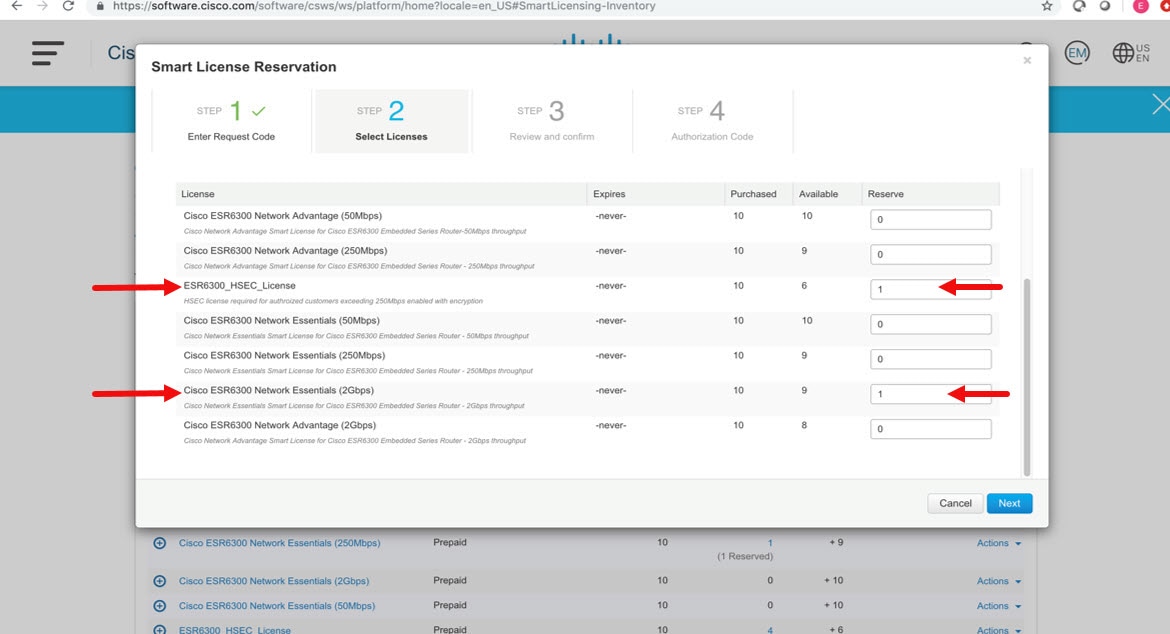Switch to Step 3 Review and confirm

[x=552, y=119]
